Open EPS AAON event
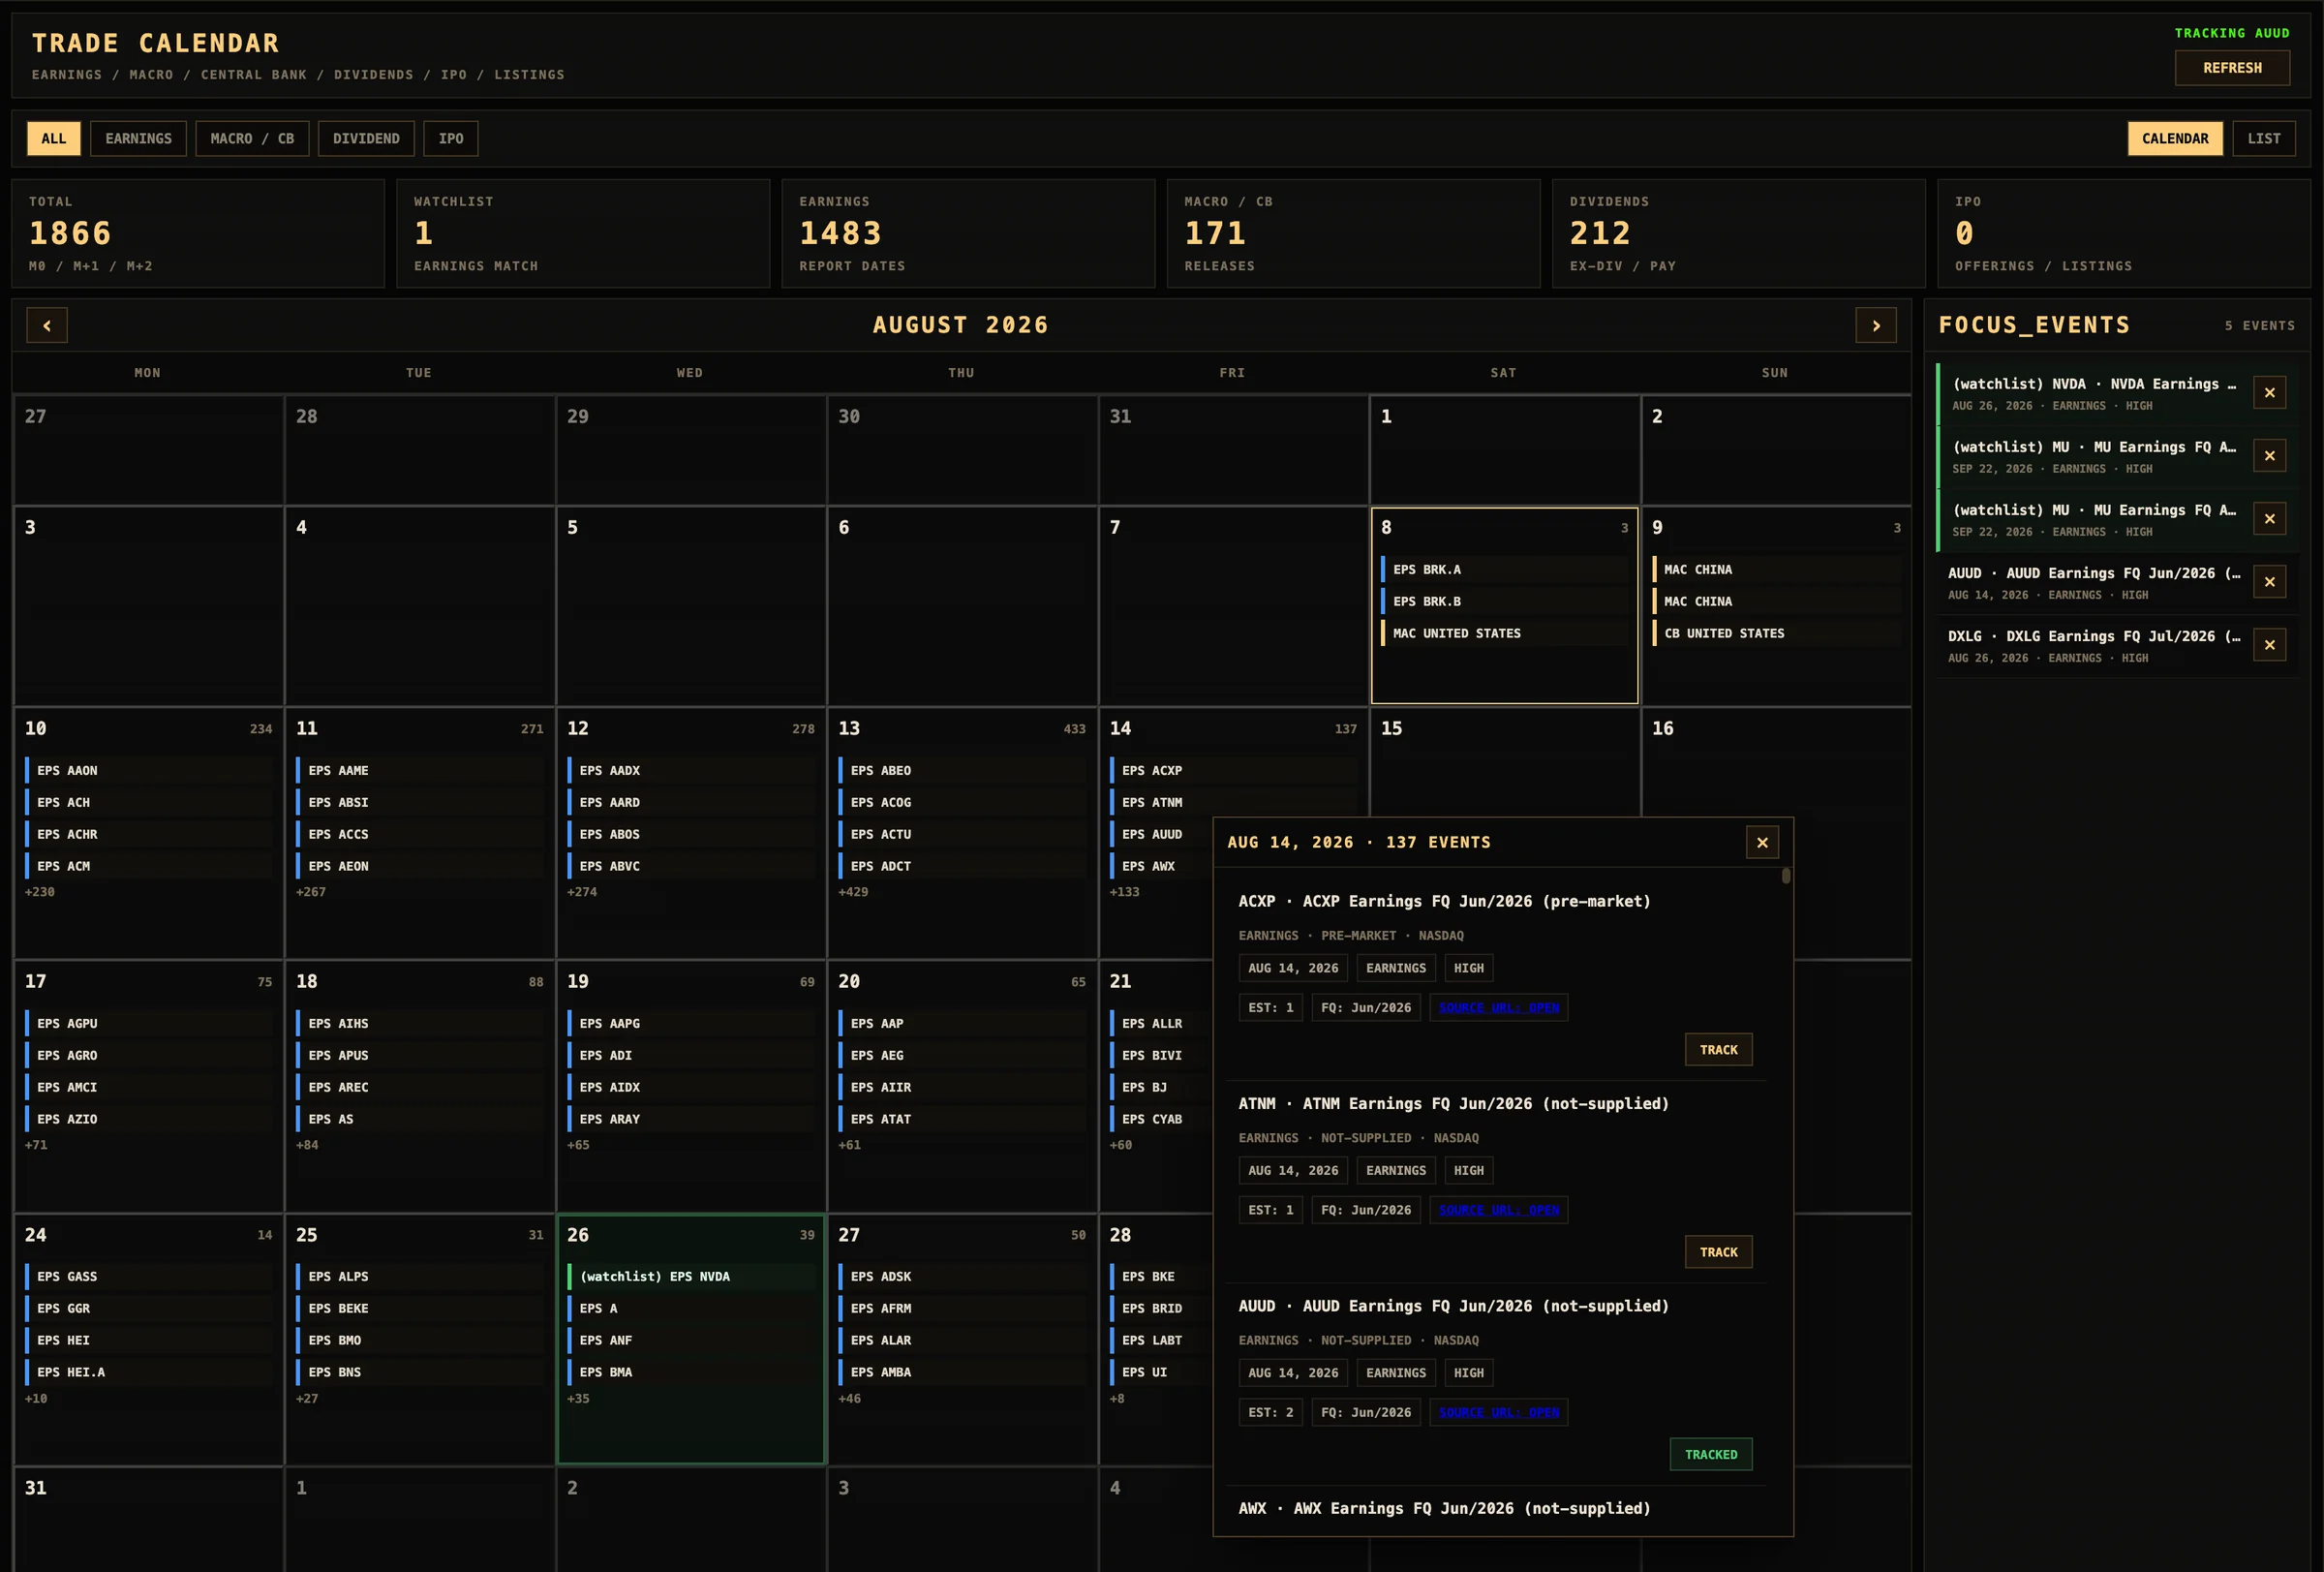Image resolution: width=2324 pixels, height=1572 pixels. point(148,771)
